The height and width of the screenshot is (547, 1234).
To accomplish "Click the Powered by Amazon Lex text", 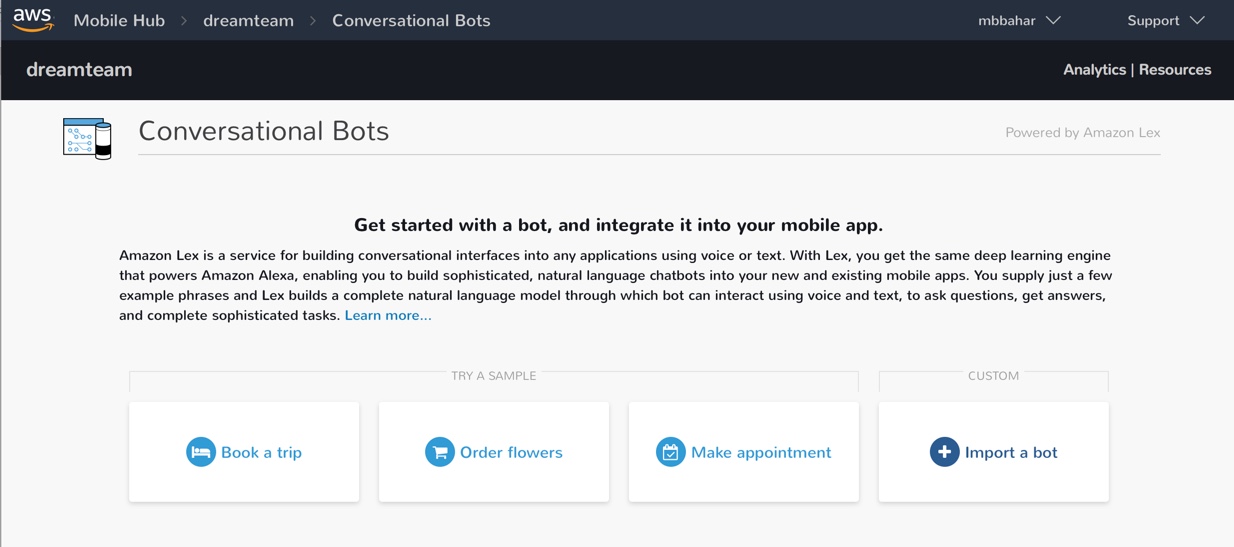I will tap(1083, 132).
